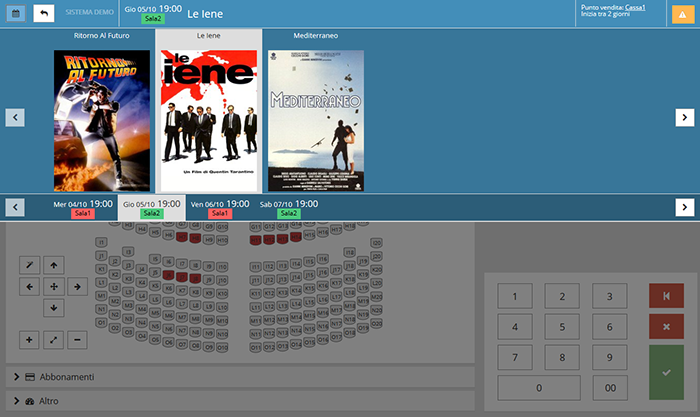Click occupied red seat H7
700x417 pixels.
182,237
